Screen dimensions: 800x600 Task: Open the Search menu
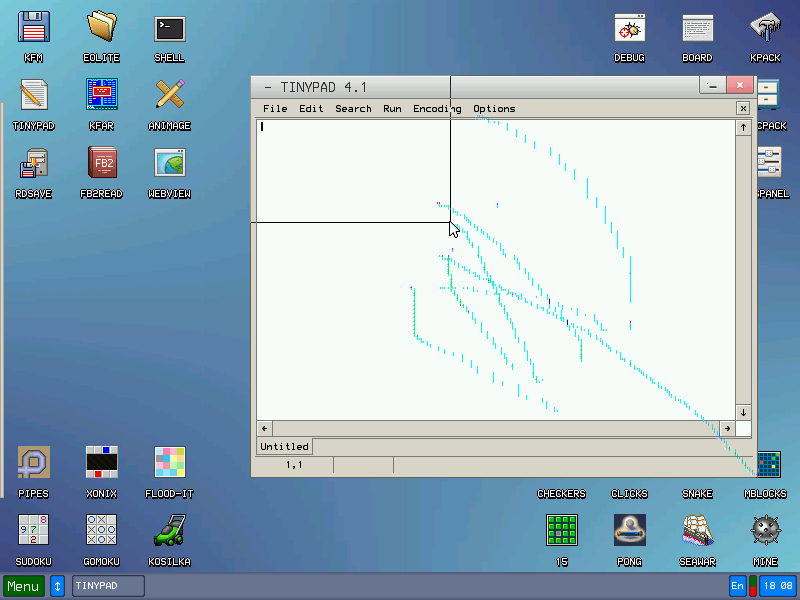[x=353, y=109]
